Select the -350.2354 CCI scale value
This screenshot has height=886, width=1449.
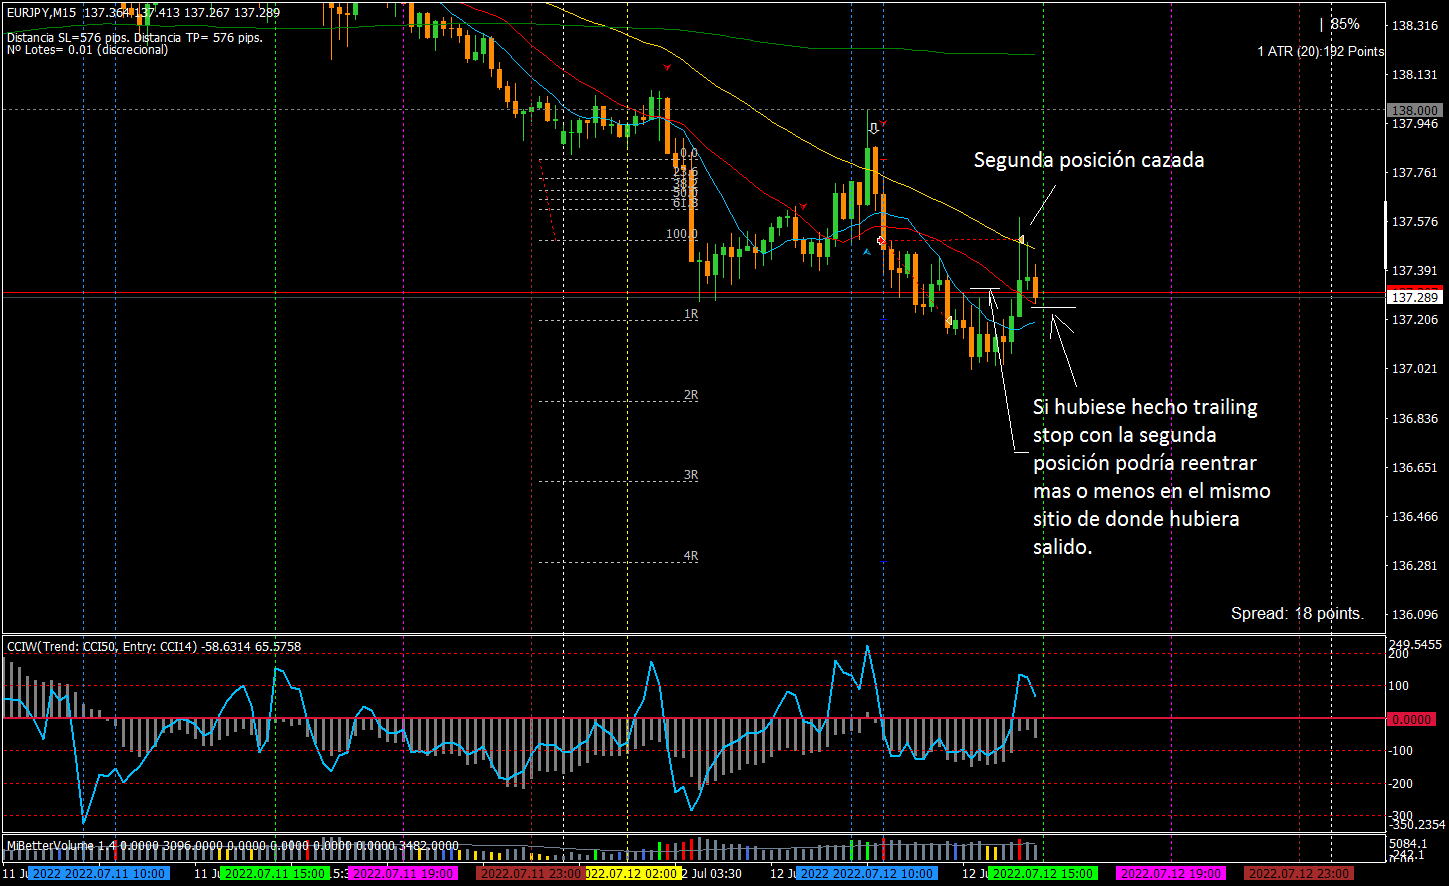click(1416, 824)
